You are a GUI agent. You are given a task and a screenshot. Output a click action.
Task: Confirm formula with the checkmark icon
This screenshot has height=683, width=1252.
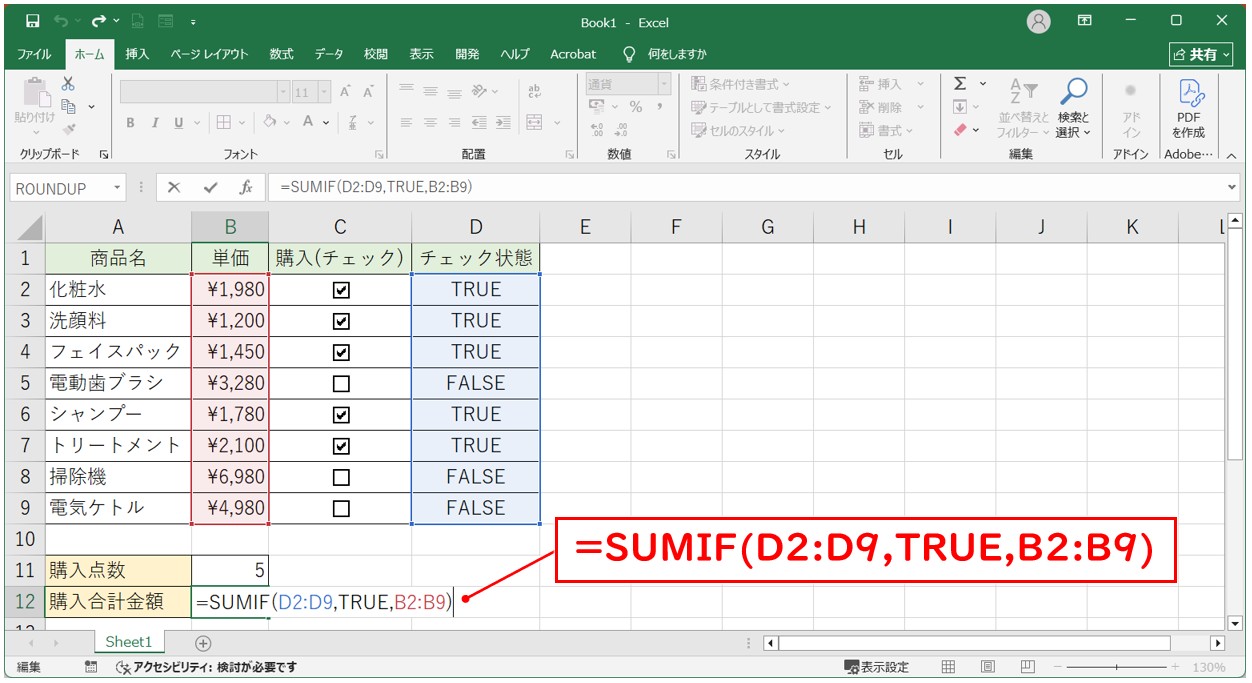210,187
